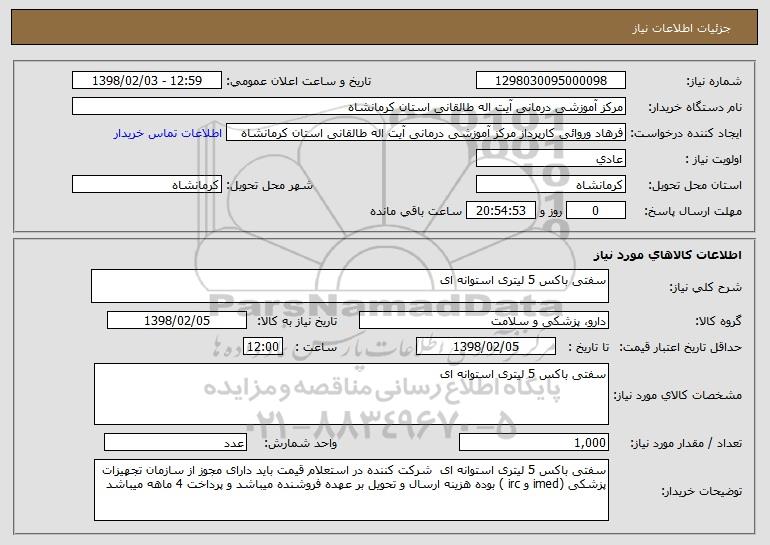Select the unit field showing عدد
Viewport: 770px width, 545px height.
175,442
